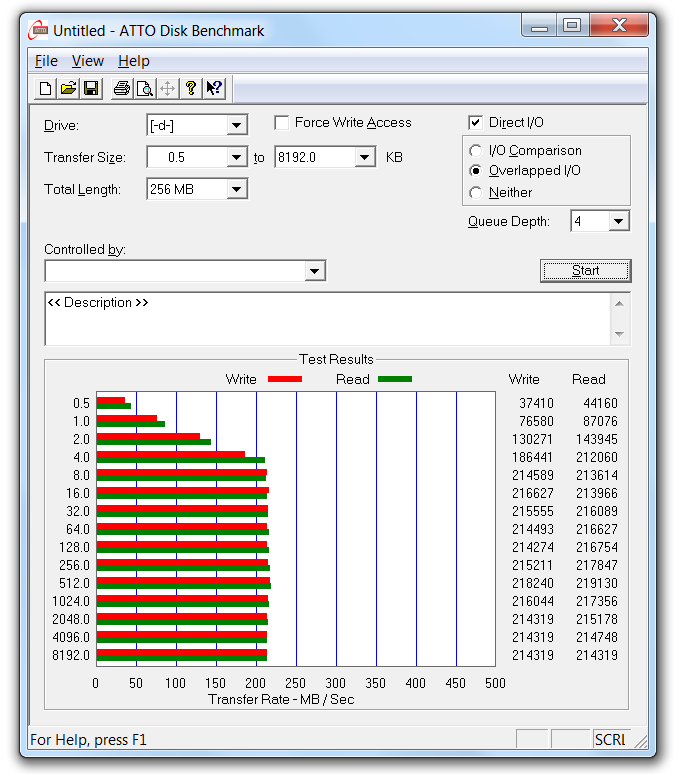Enable the Force Write Access checkbox
Screen dimensions: 676x774
282,123
